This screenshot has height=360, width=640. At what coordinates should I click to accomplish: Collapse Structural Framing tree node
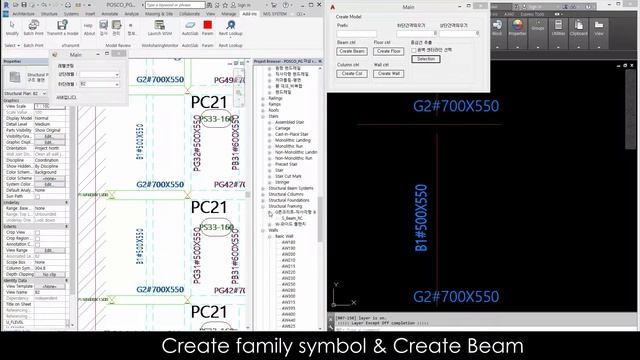[263, 207]
